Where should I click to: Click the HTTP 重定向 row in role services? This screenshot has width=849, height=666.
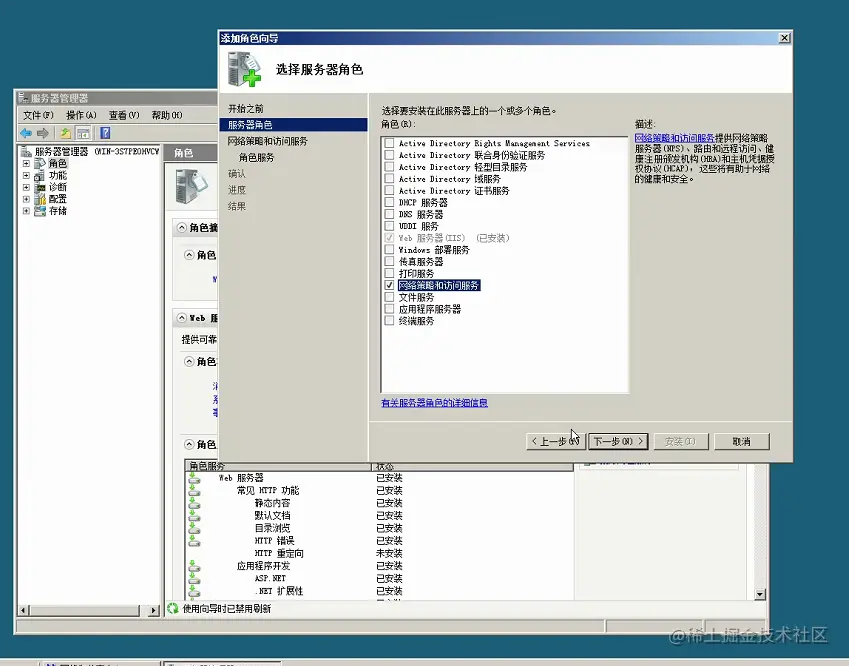click(x=379, y=553)
